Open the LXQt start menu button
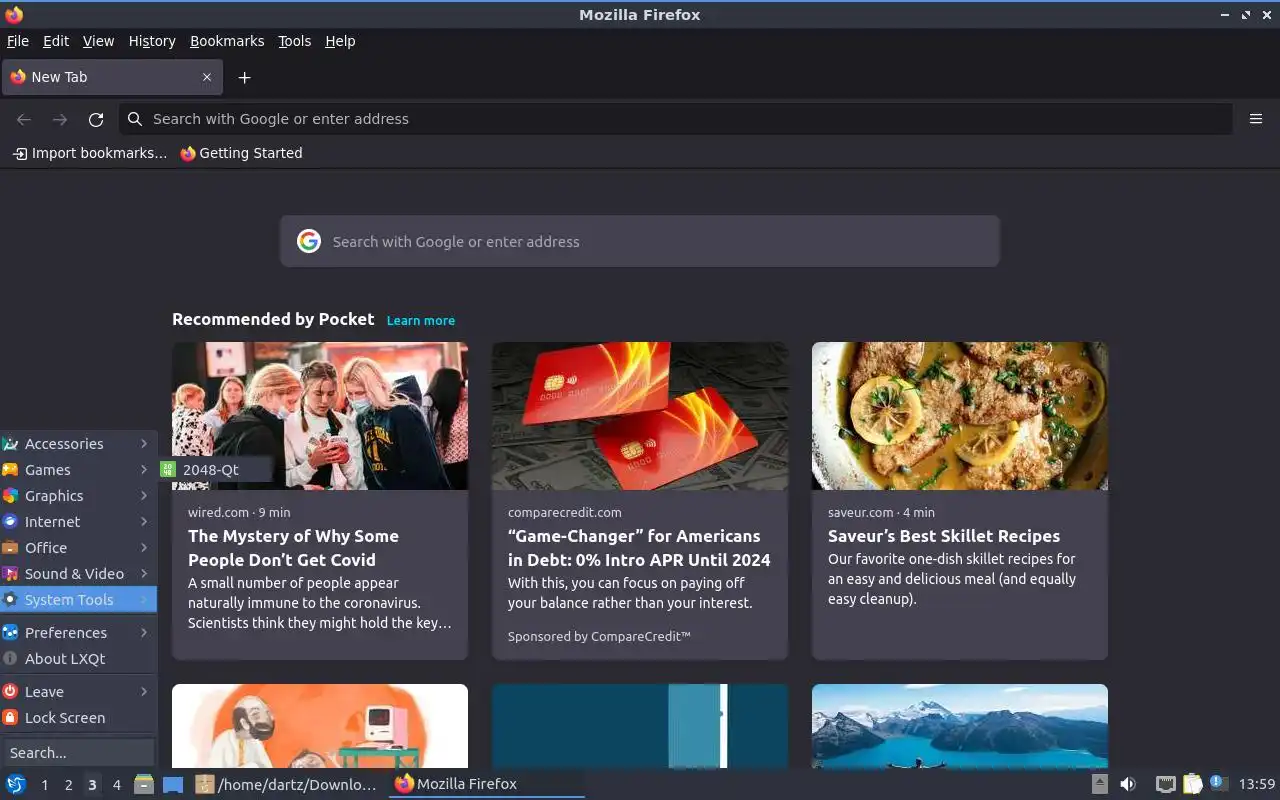 15,784
